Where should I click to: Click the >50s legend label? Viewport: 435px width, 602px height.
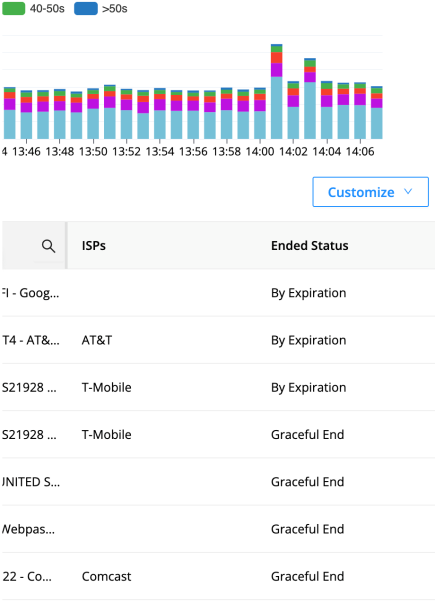[x=114, y=8]
